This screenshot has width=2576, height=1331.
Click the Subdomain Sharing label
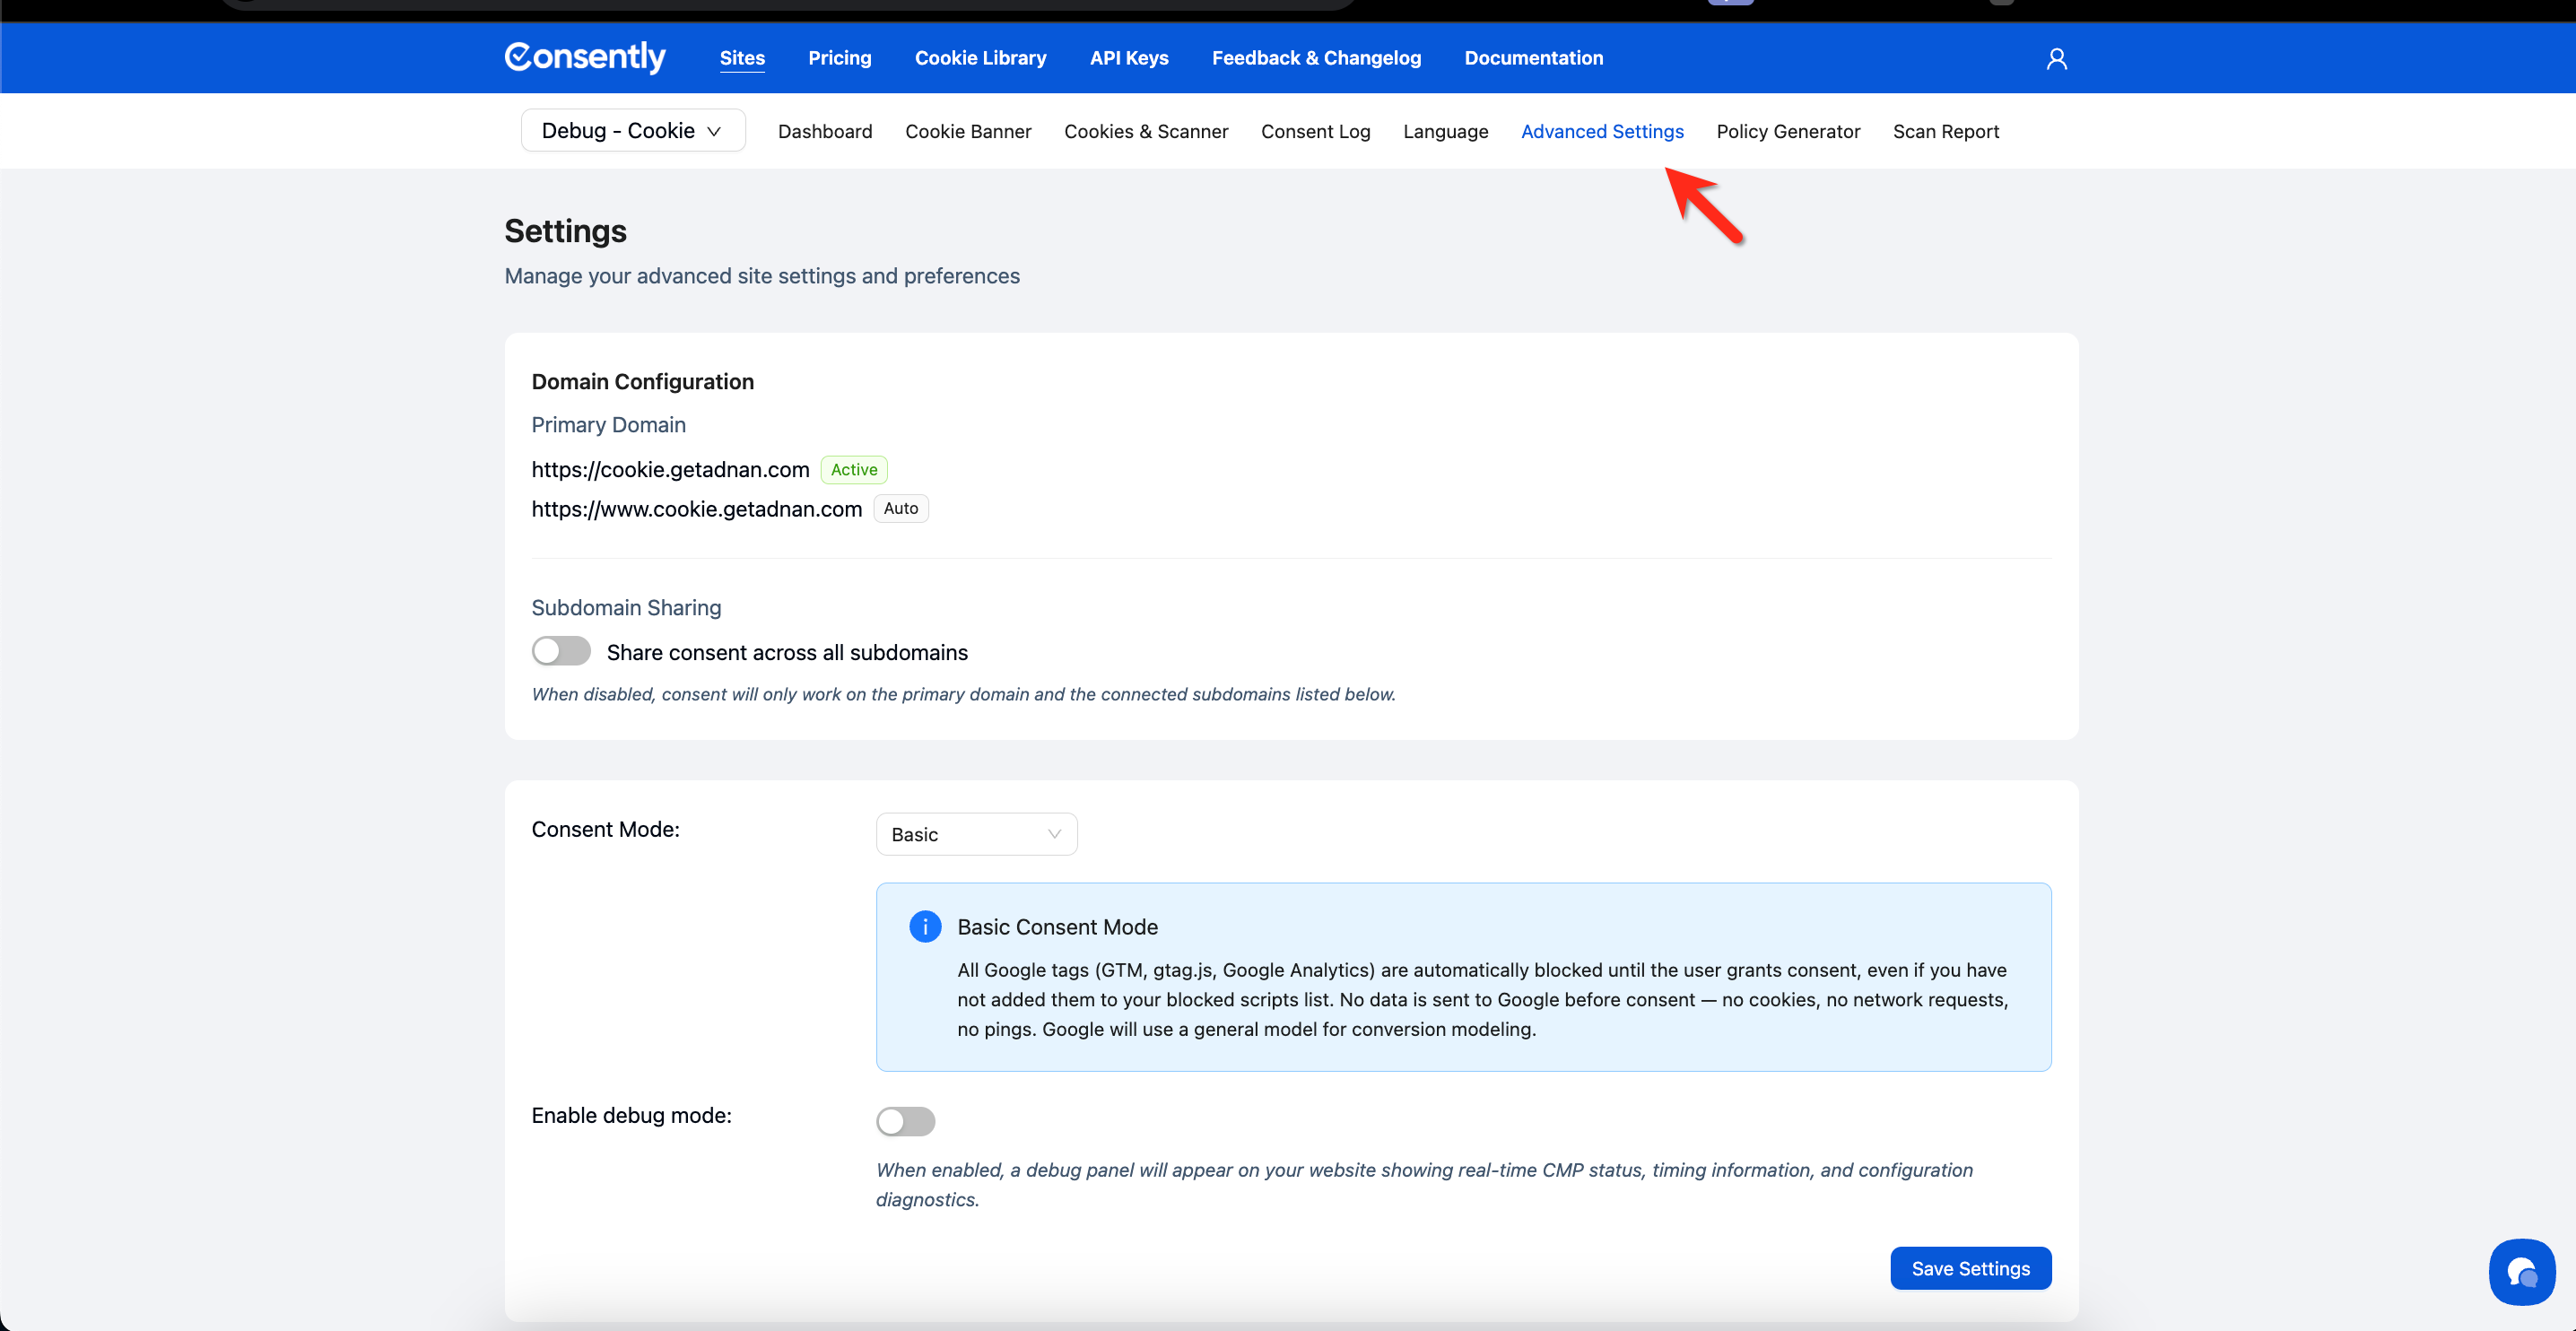point(626,608)
